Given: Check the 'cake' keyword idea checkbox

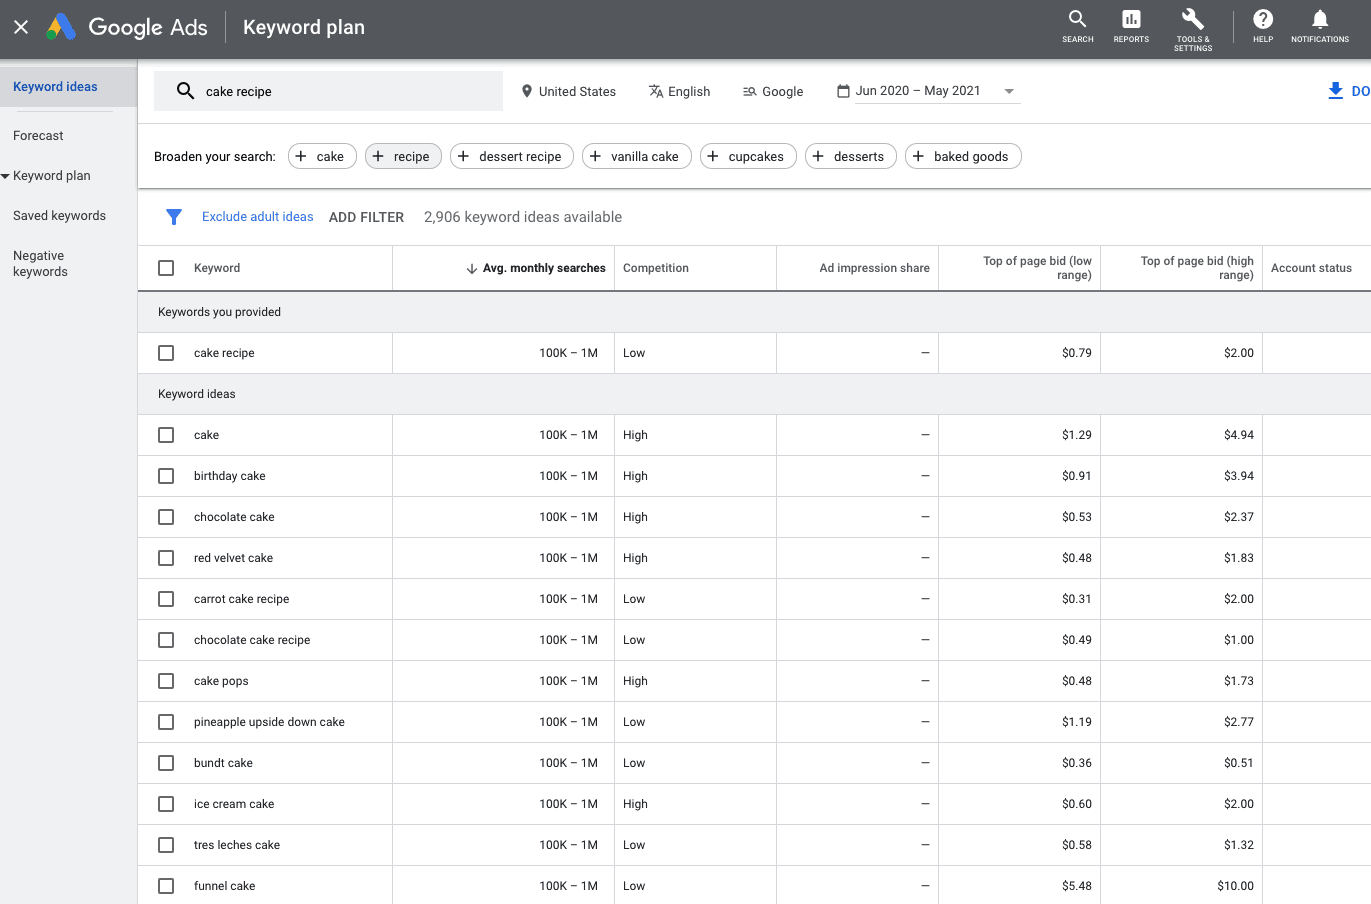Looking at the screenshot, I should pyautogui.click(x=166, y=435).
